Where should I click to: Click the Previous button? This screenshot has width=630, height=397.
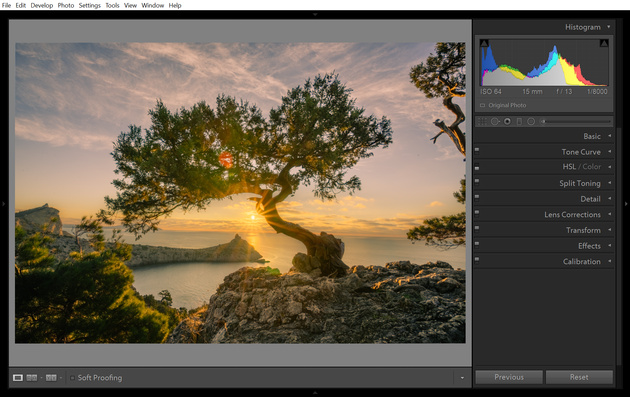(x=509, y=377)
